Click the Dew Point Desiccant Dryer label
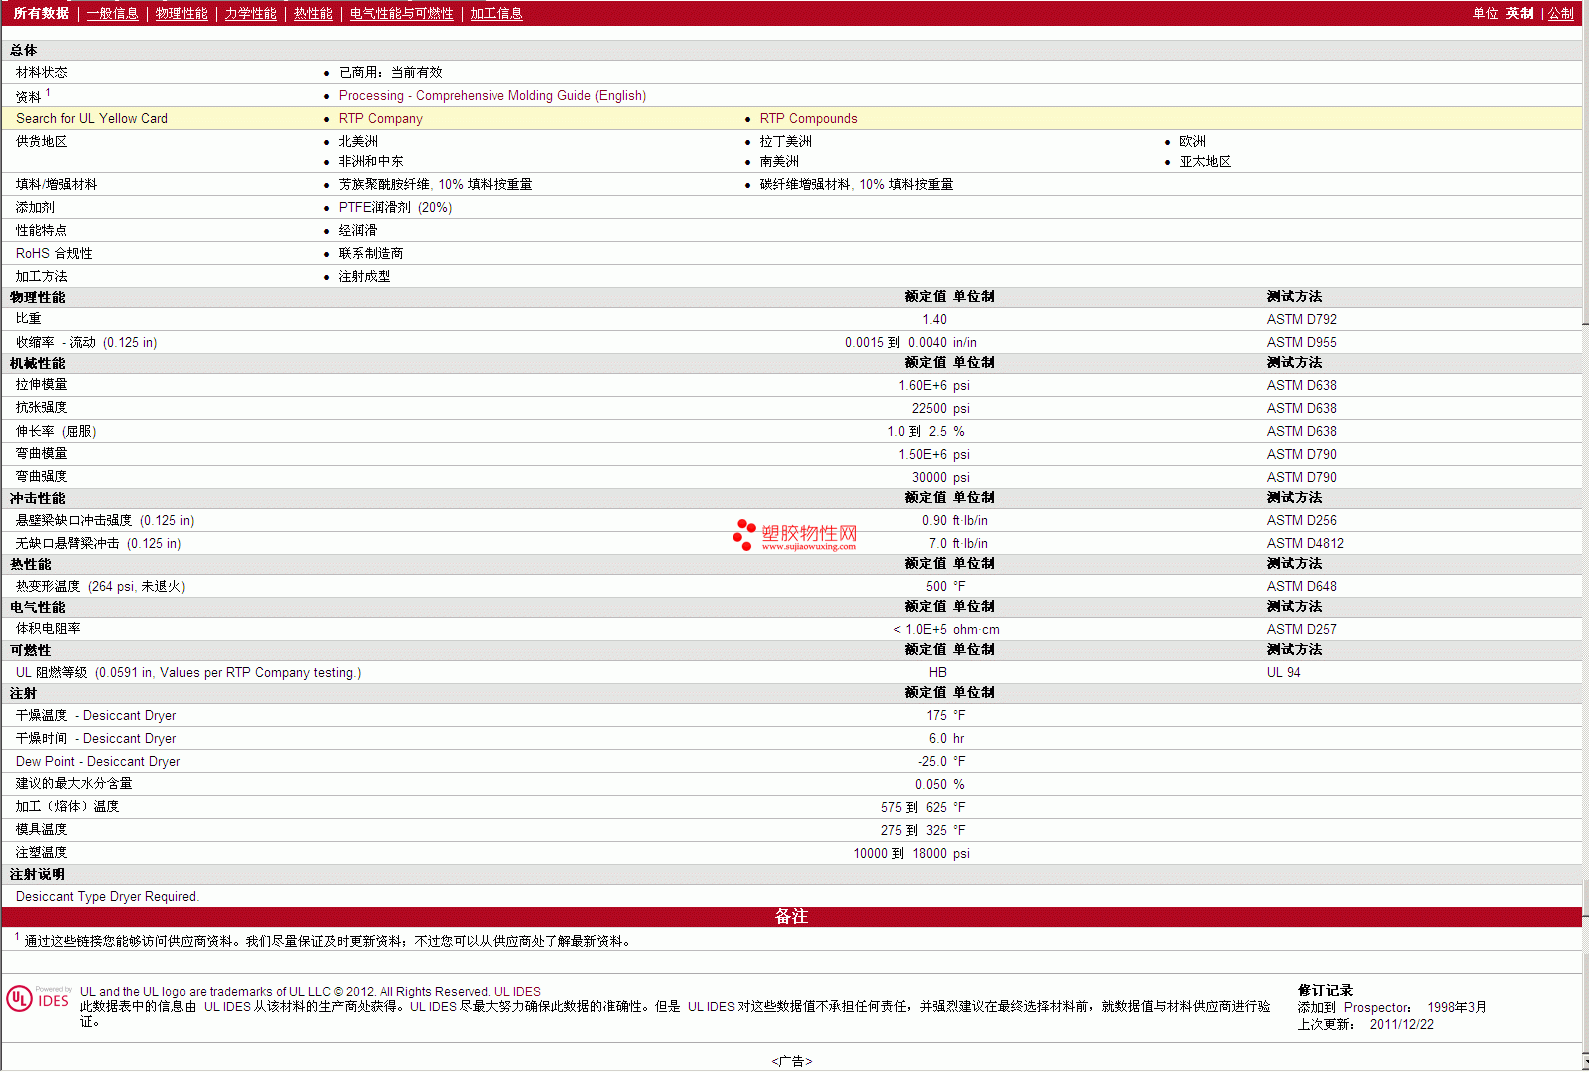Image resolution: width=1589 pixels, height=1072 pixels. (98, 761)
